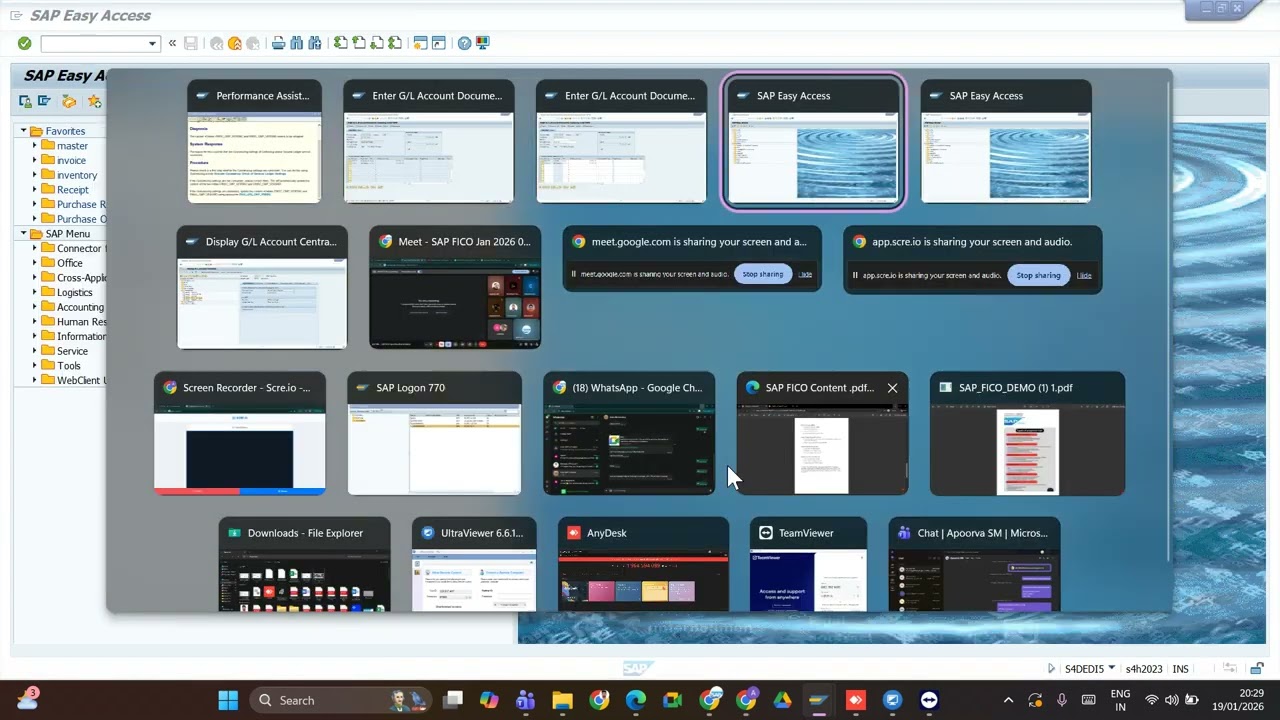The width and height of the screenshot is (1280, 720).
Task: Click the disabled Save diskette icon
Action: (190, 43)
